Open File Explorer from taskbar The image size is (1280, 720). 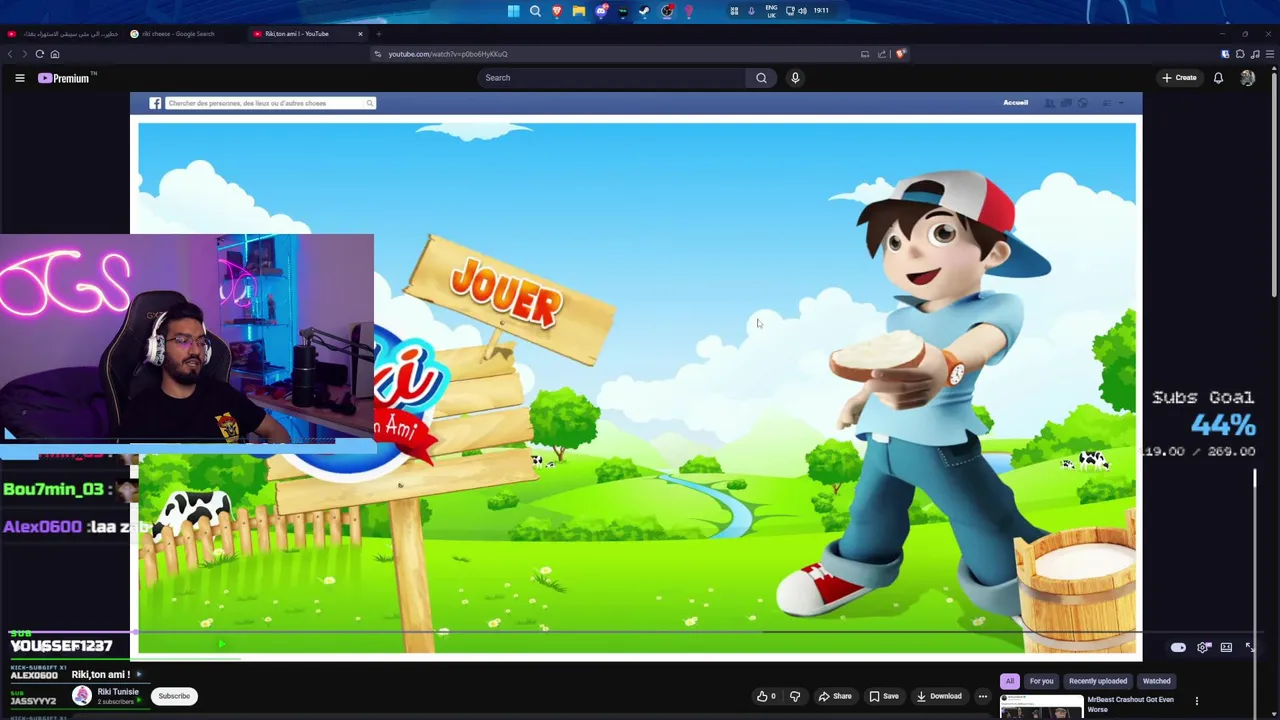(x=579, y=11)
